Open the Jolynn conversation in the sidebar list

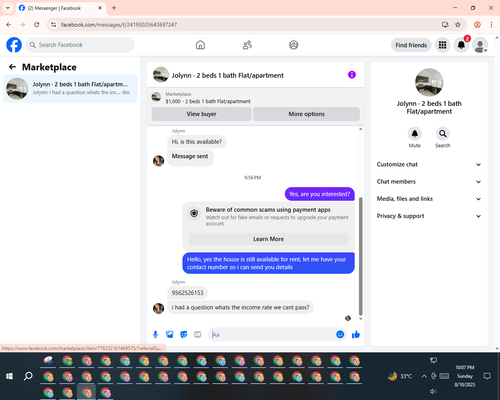pyautogui.click(x=70, y=89)
